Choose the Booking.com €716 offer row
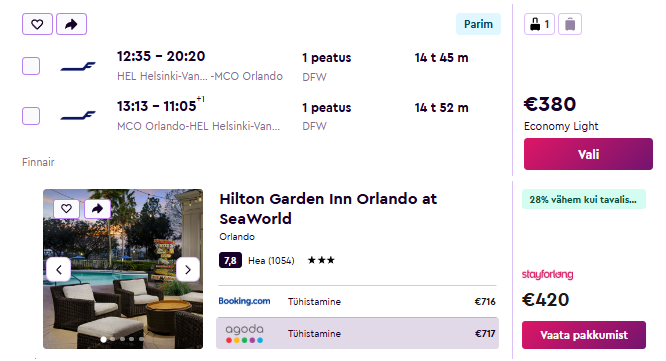 coord(357,302)
